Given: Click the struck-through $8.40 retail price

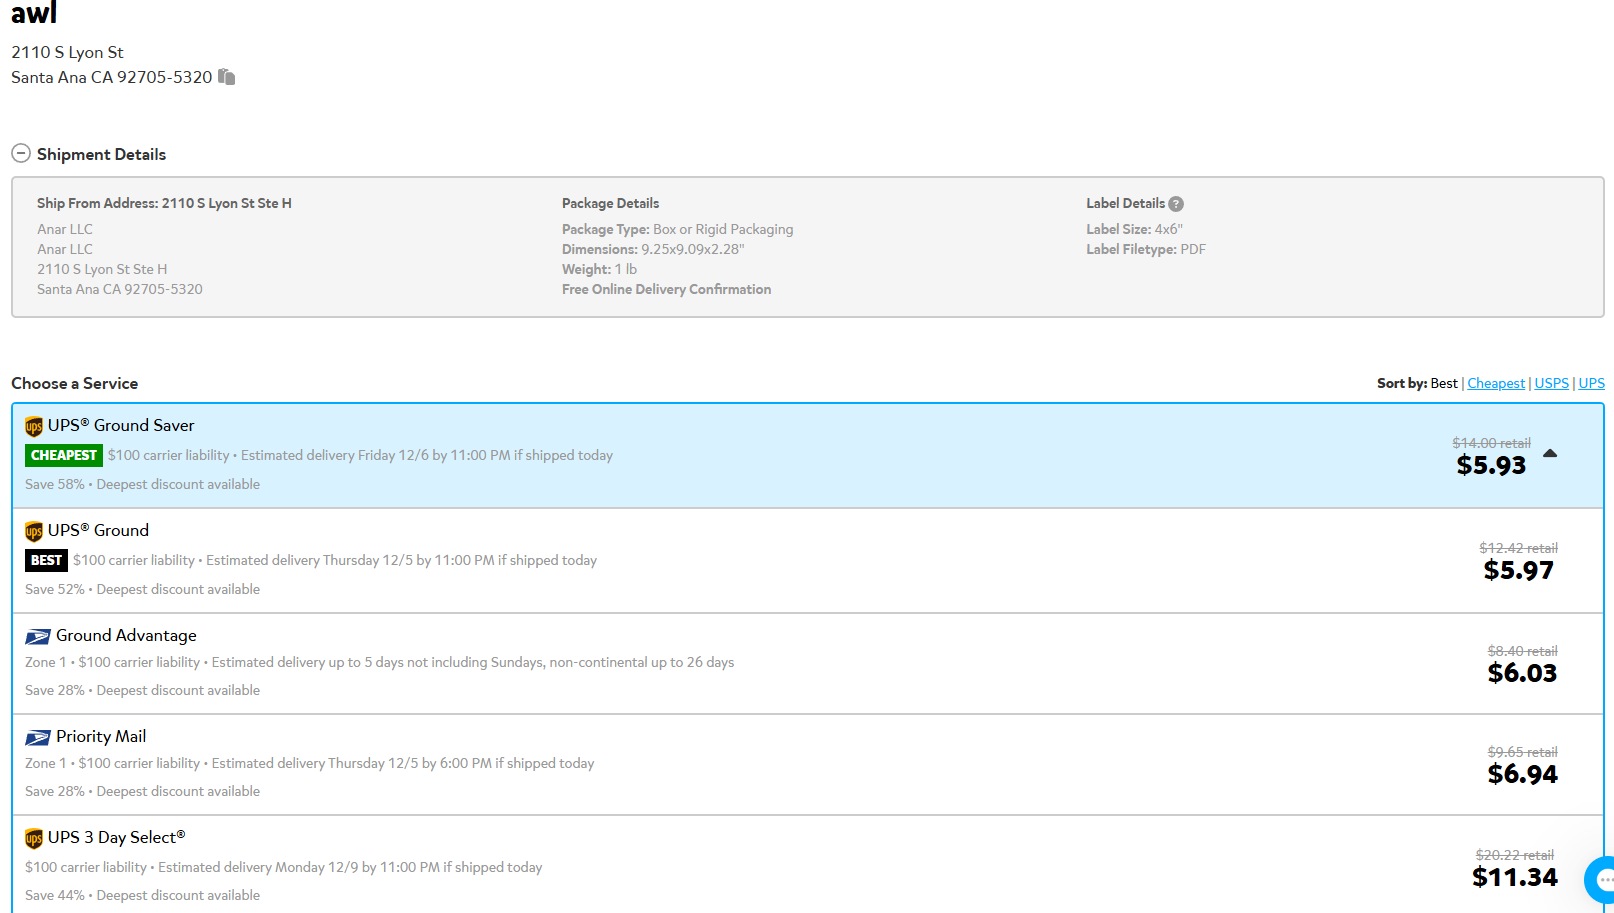Looking at the screenshot, I should (1522, 651).
